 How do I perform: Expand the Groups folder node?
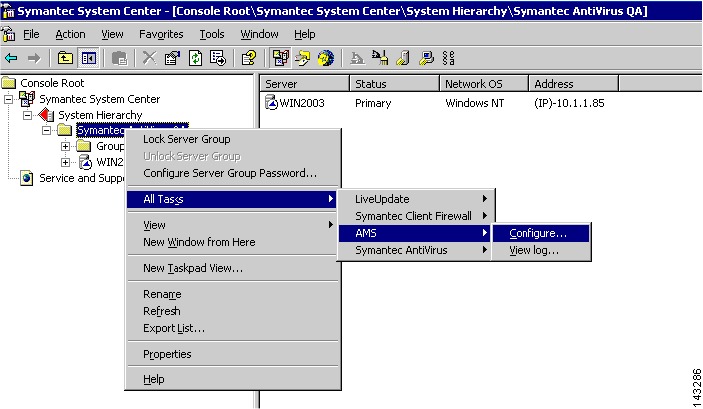[x=65, y=146]
